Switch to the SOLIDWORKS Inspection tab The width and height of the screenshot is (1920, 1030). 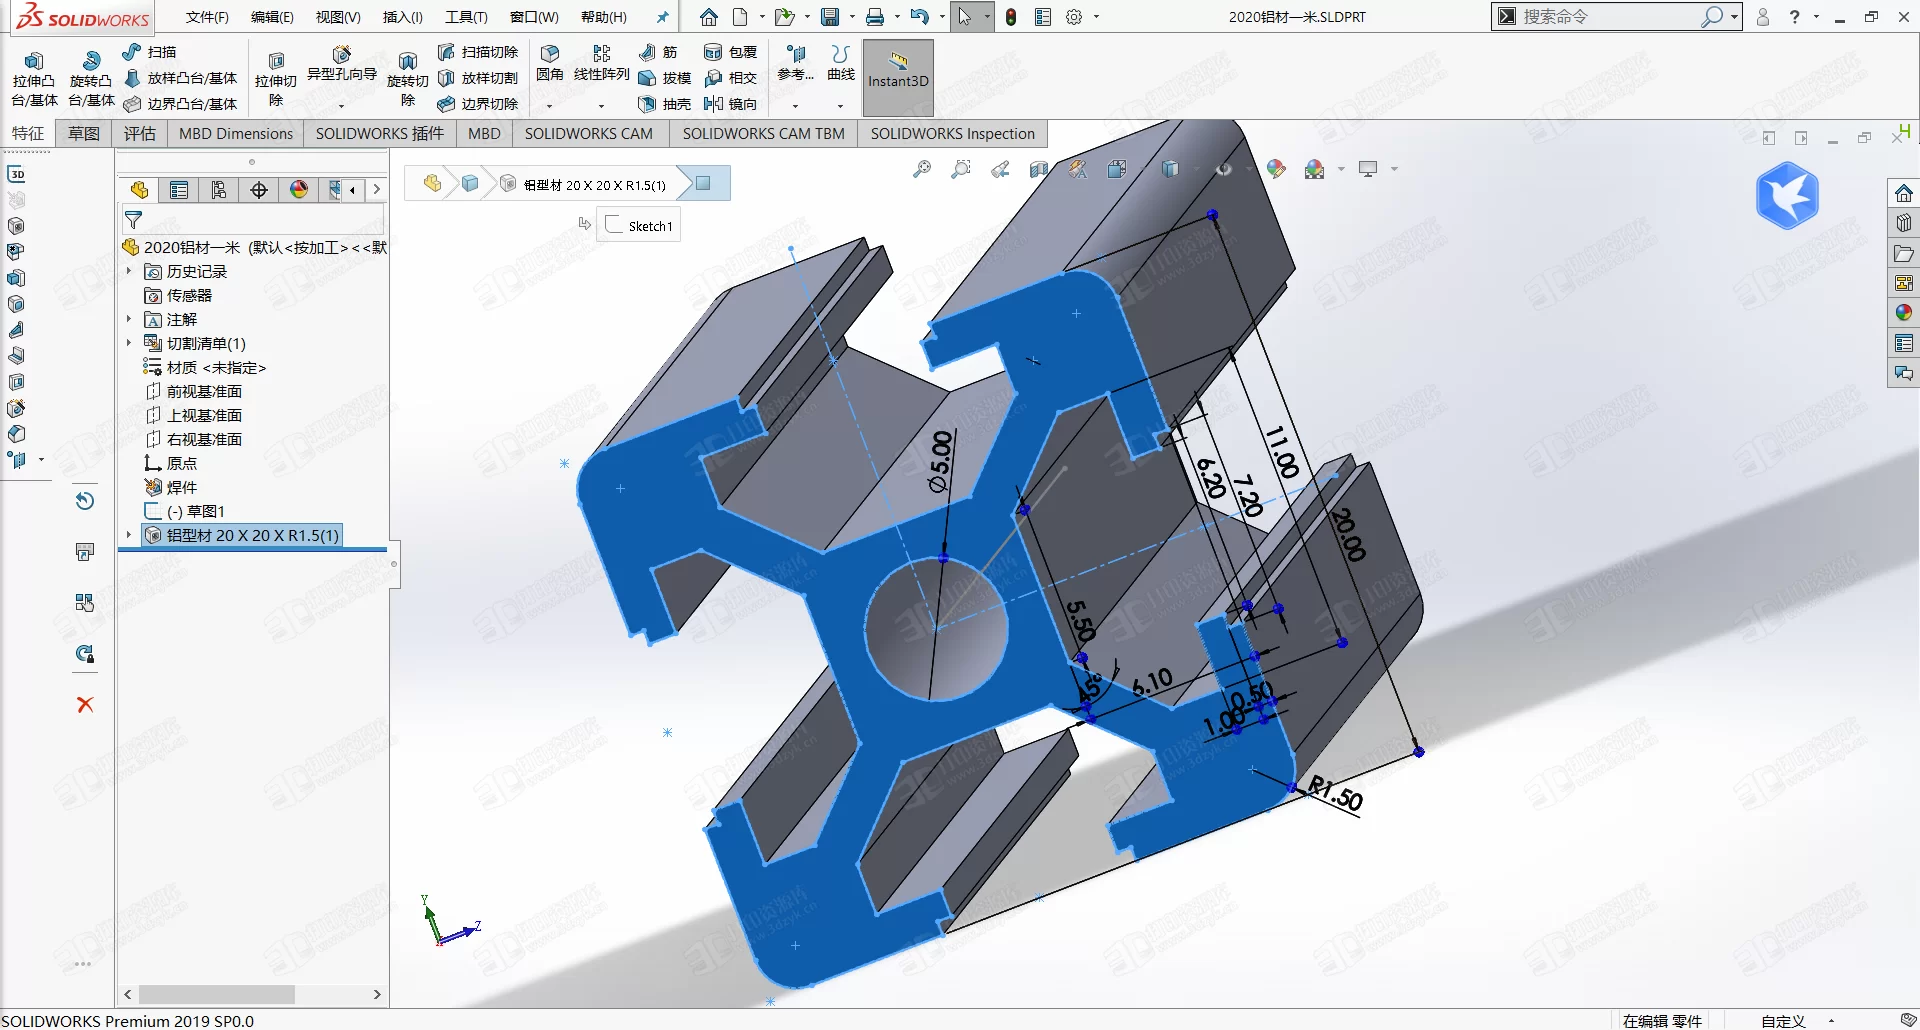(x=953, y=134)
